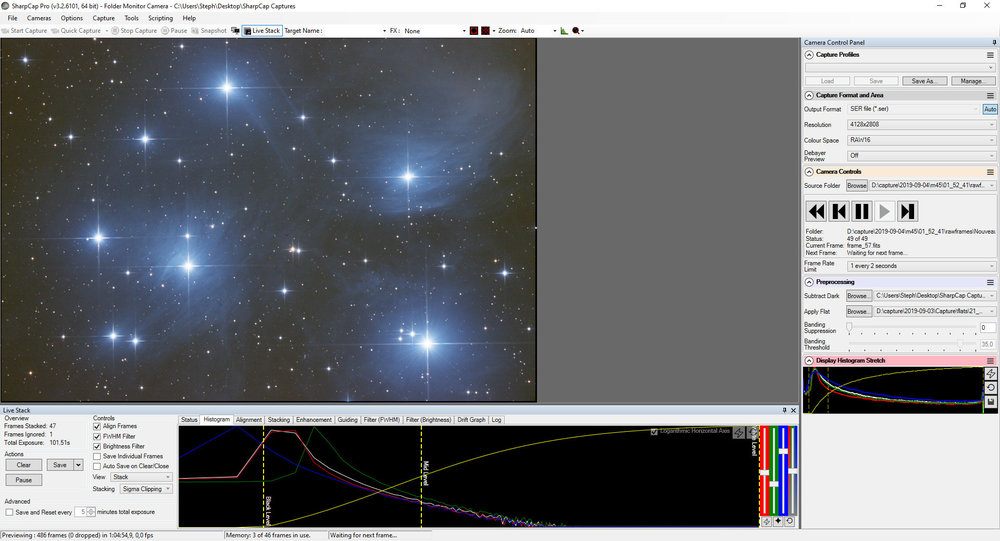This screenshot has height=541, width=1000.
Task: Click the skip to last frame icon
Action: pos(908,211)
